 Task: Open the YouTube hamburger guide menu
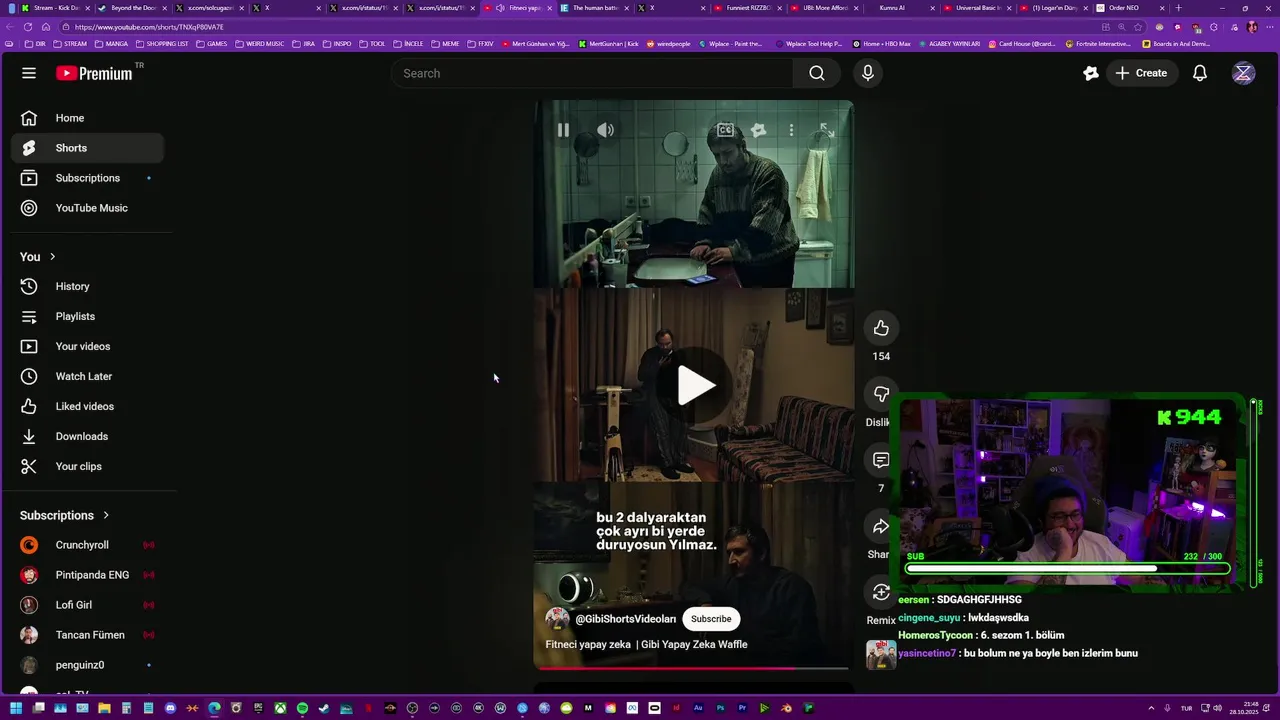tap(29, 73)
